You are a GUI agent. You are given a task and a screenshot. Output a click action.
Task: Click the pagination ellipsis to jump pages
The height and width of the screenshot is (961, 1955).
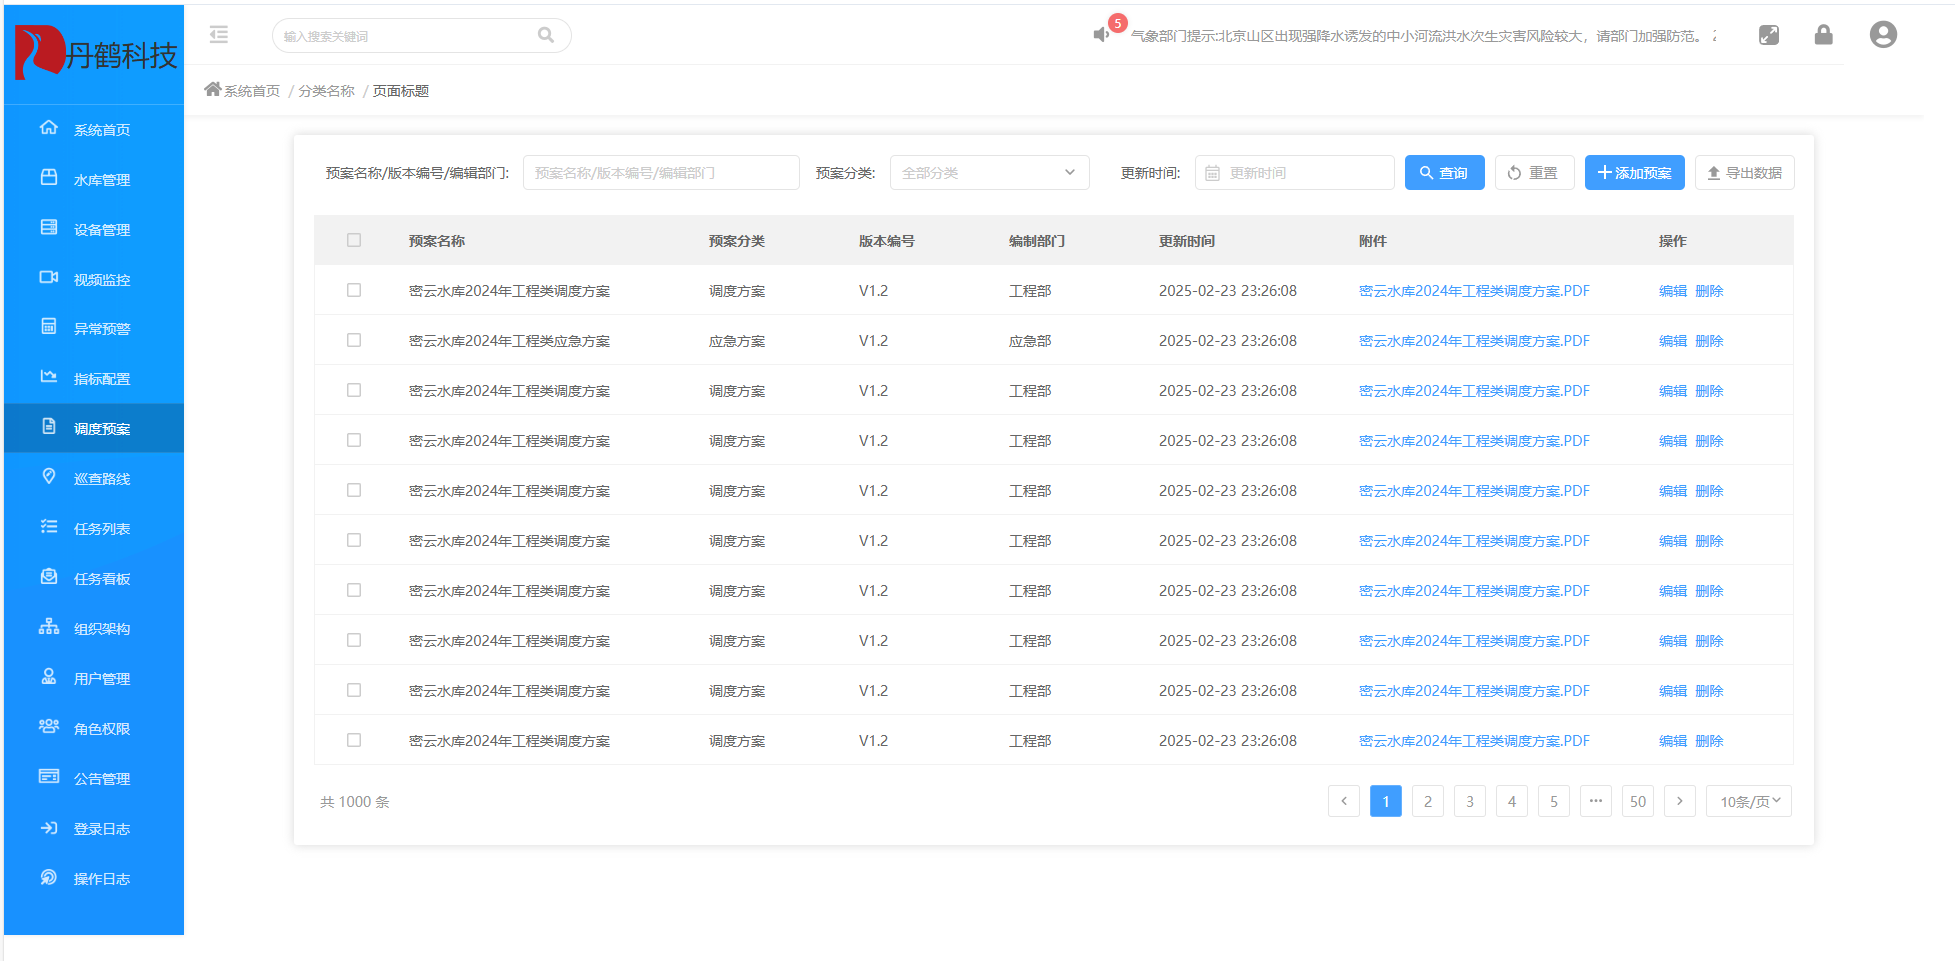[x=1596, y=802]
